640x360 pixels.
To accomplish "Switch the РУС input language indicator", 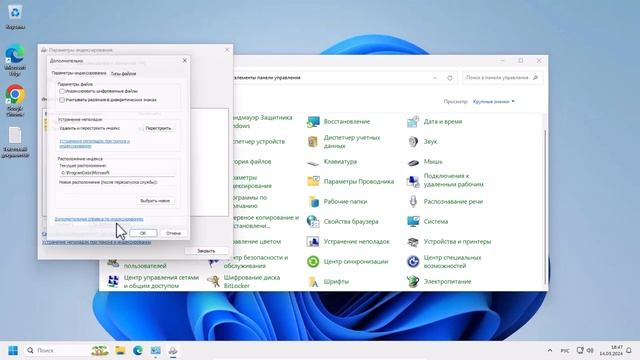I will point(565,351).
